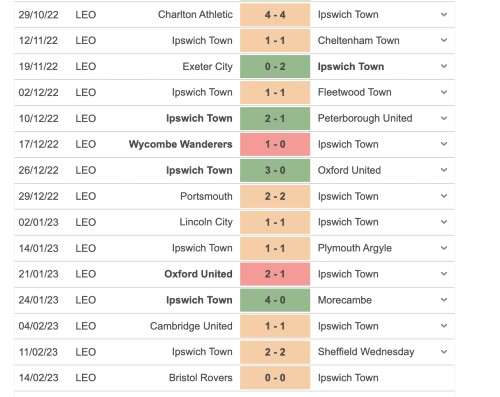500x397 pixels.
Task: Expand the Morecambe 4-0 match row
Action: (x=444, y=300)
